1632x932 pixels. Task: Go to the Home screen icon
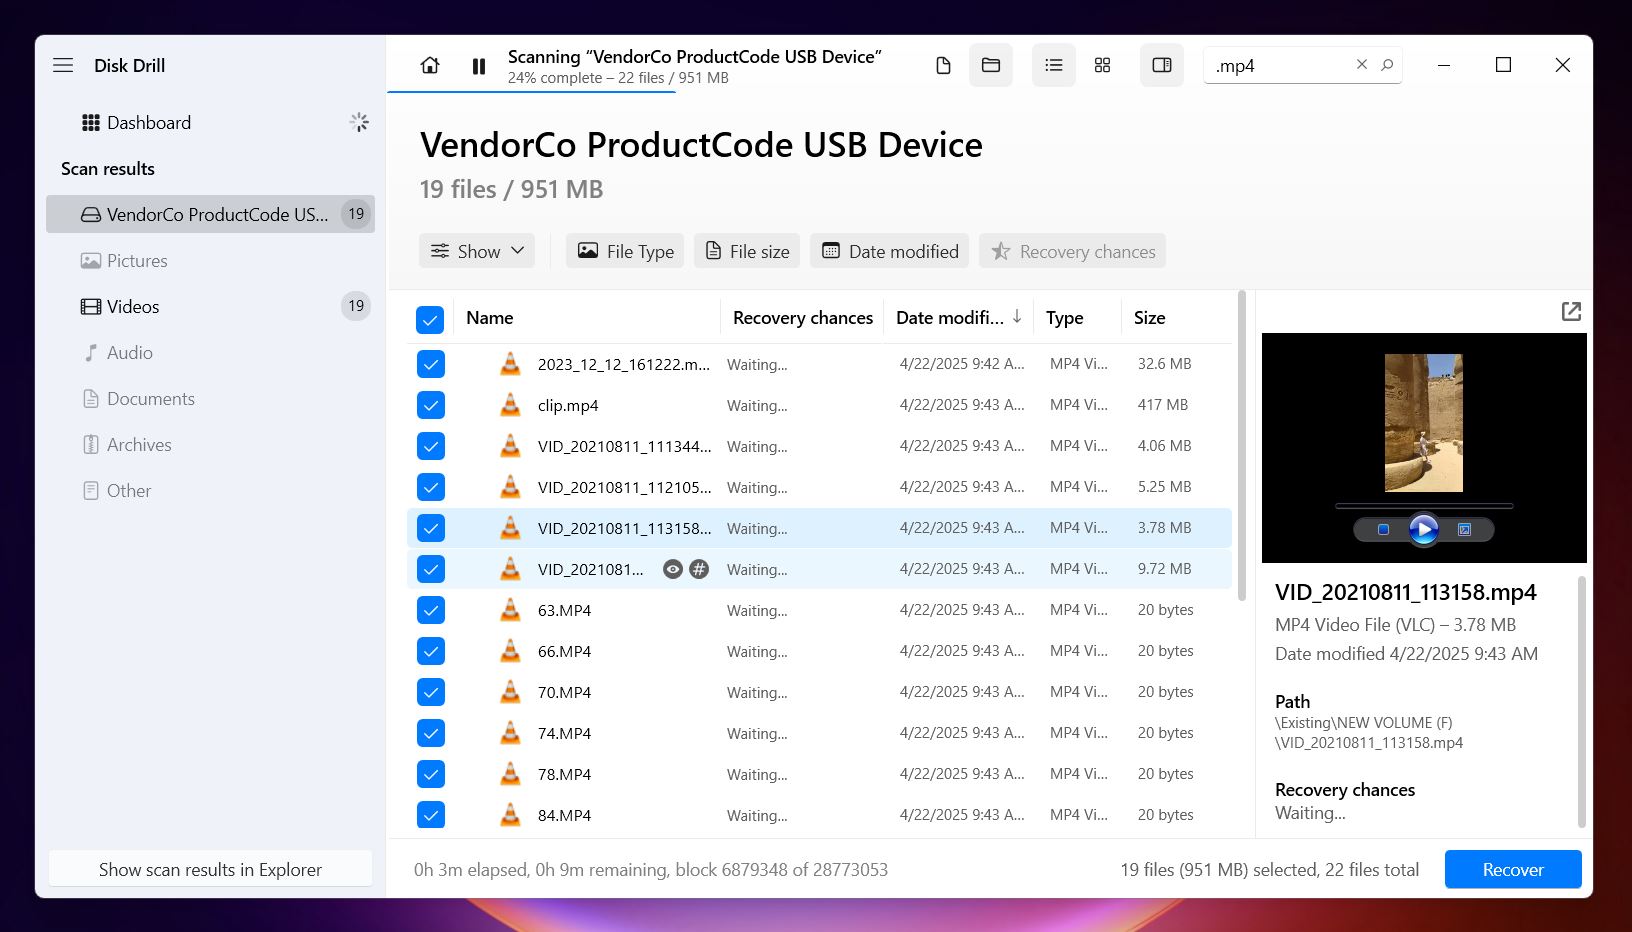click(x=430, y=65)
